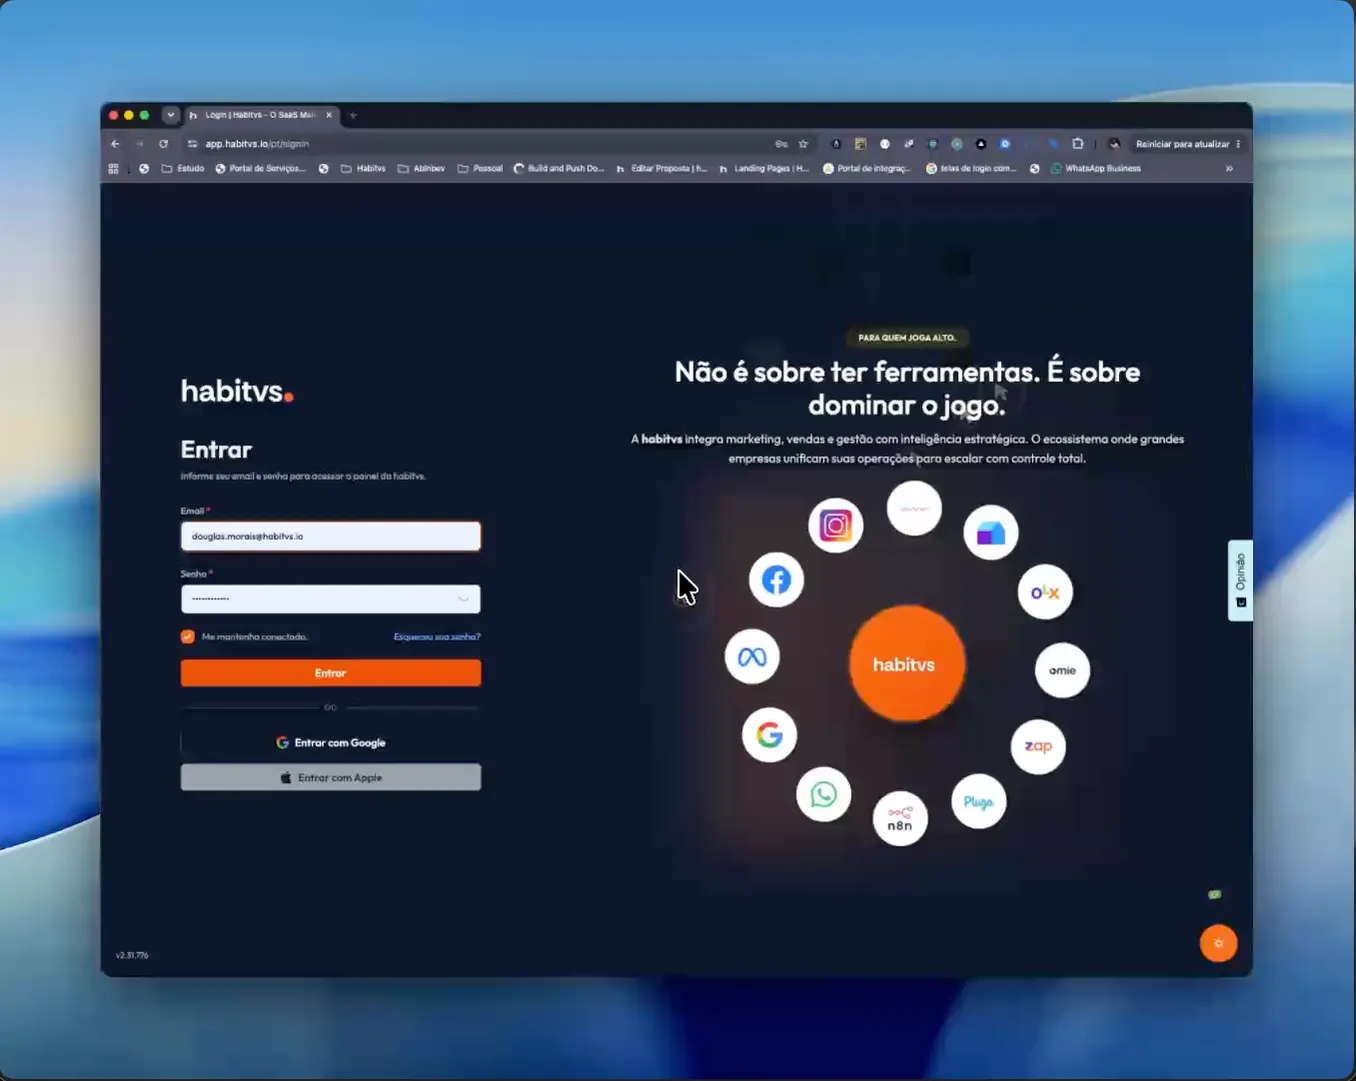Sign in with 'Entrar com Google'
Screen dimensions: 1356x1081
click(x=331, y=743)
